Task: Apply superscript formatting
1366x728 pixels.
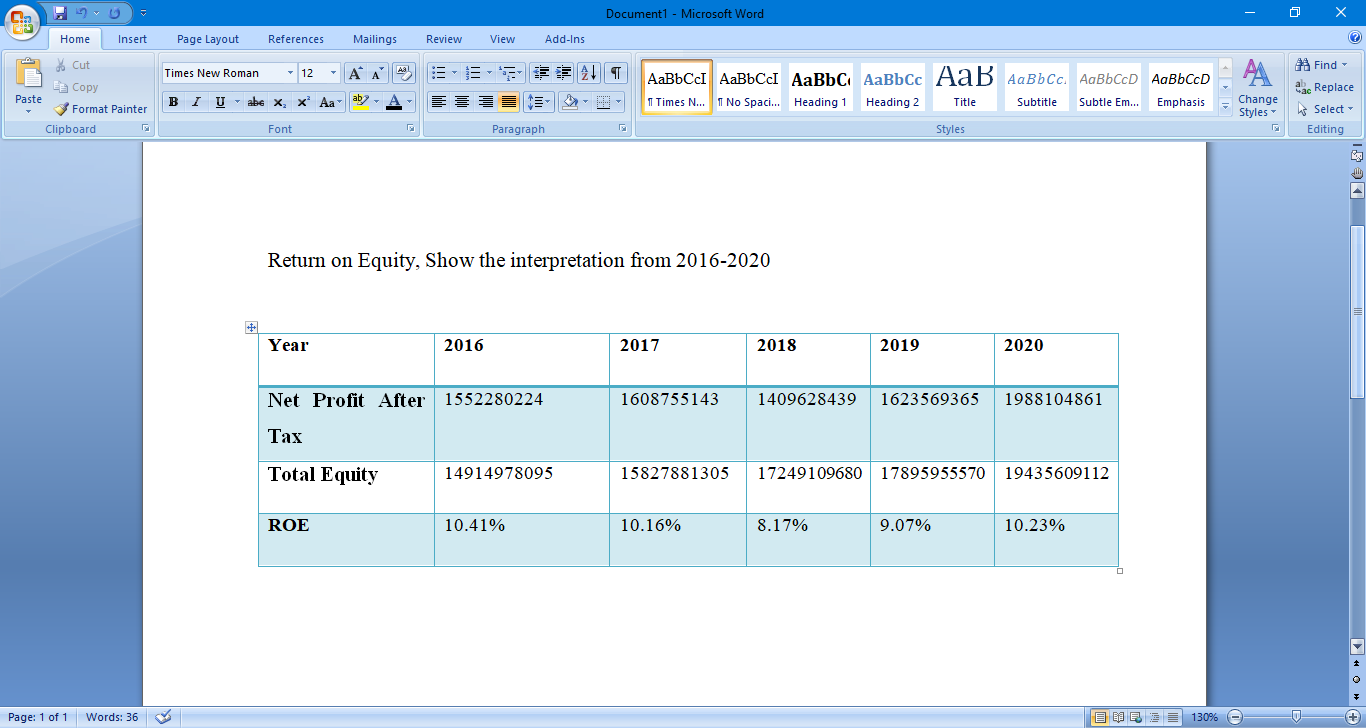Action: tap(303, 102)
